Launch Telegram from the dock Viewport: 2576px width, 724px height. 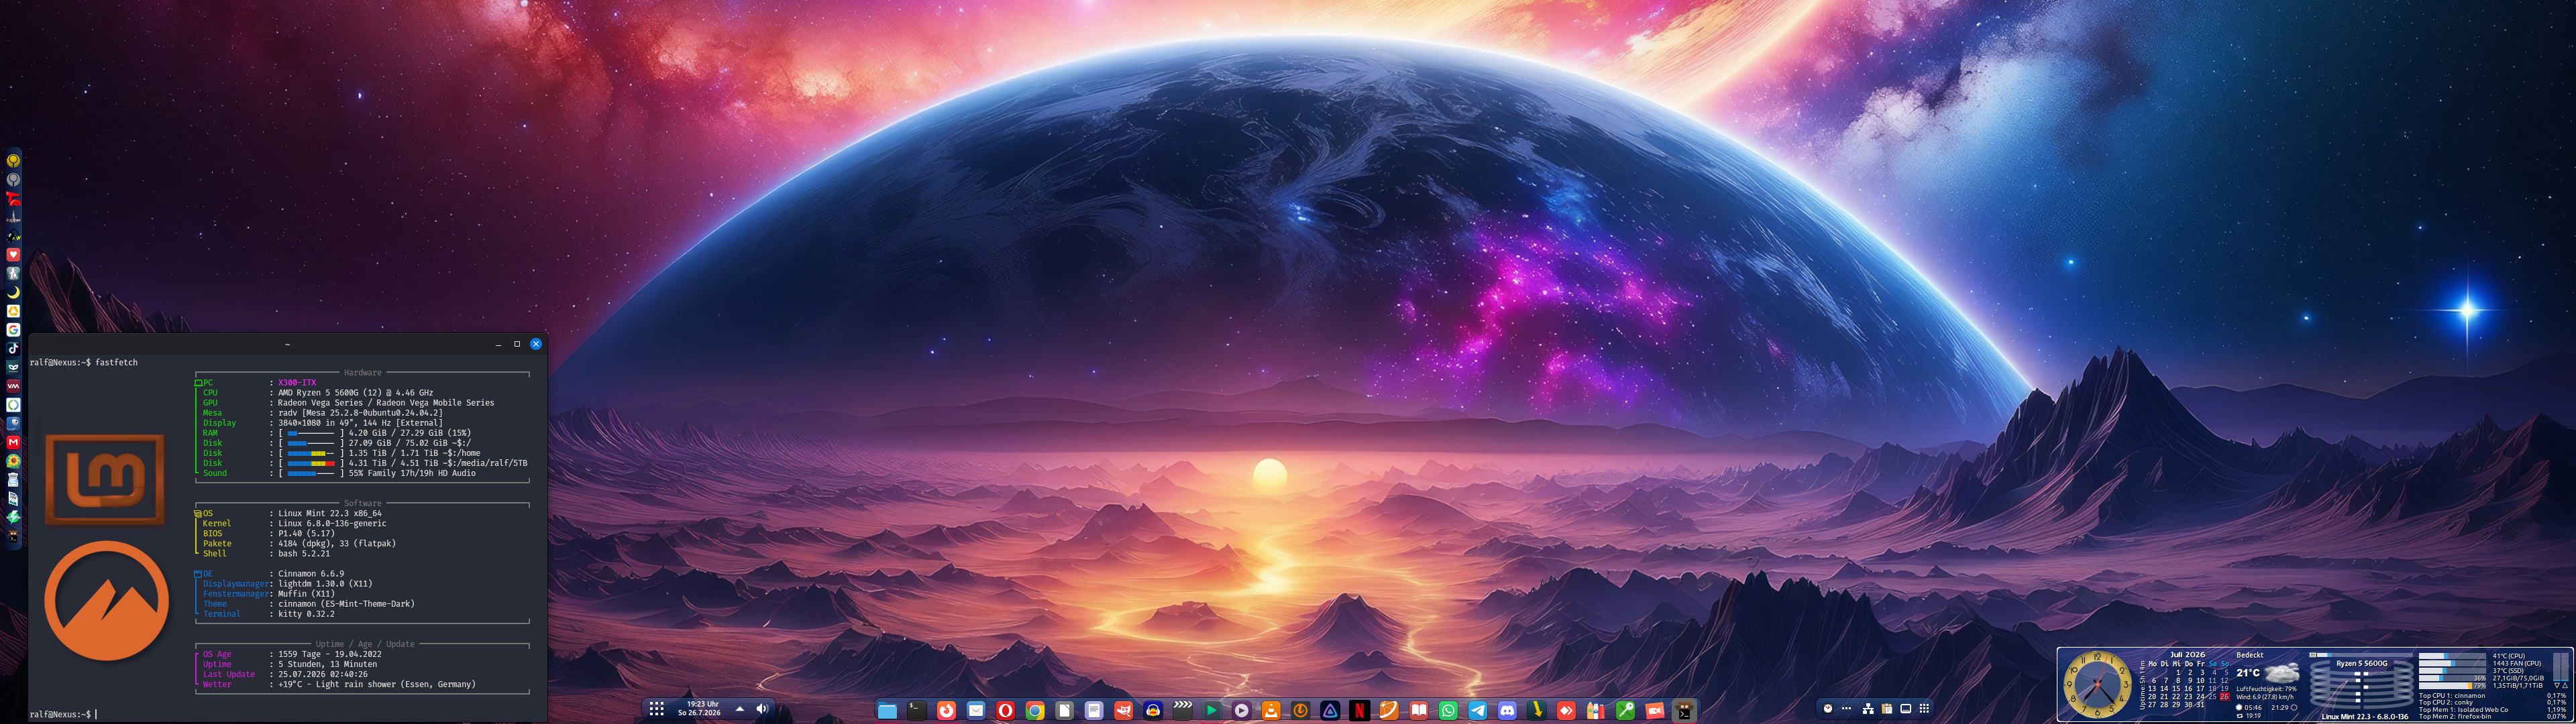(x=1477, y=710)
